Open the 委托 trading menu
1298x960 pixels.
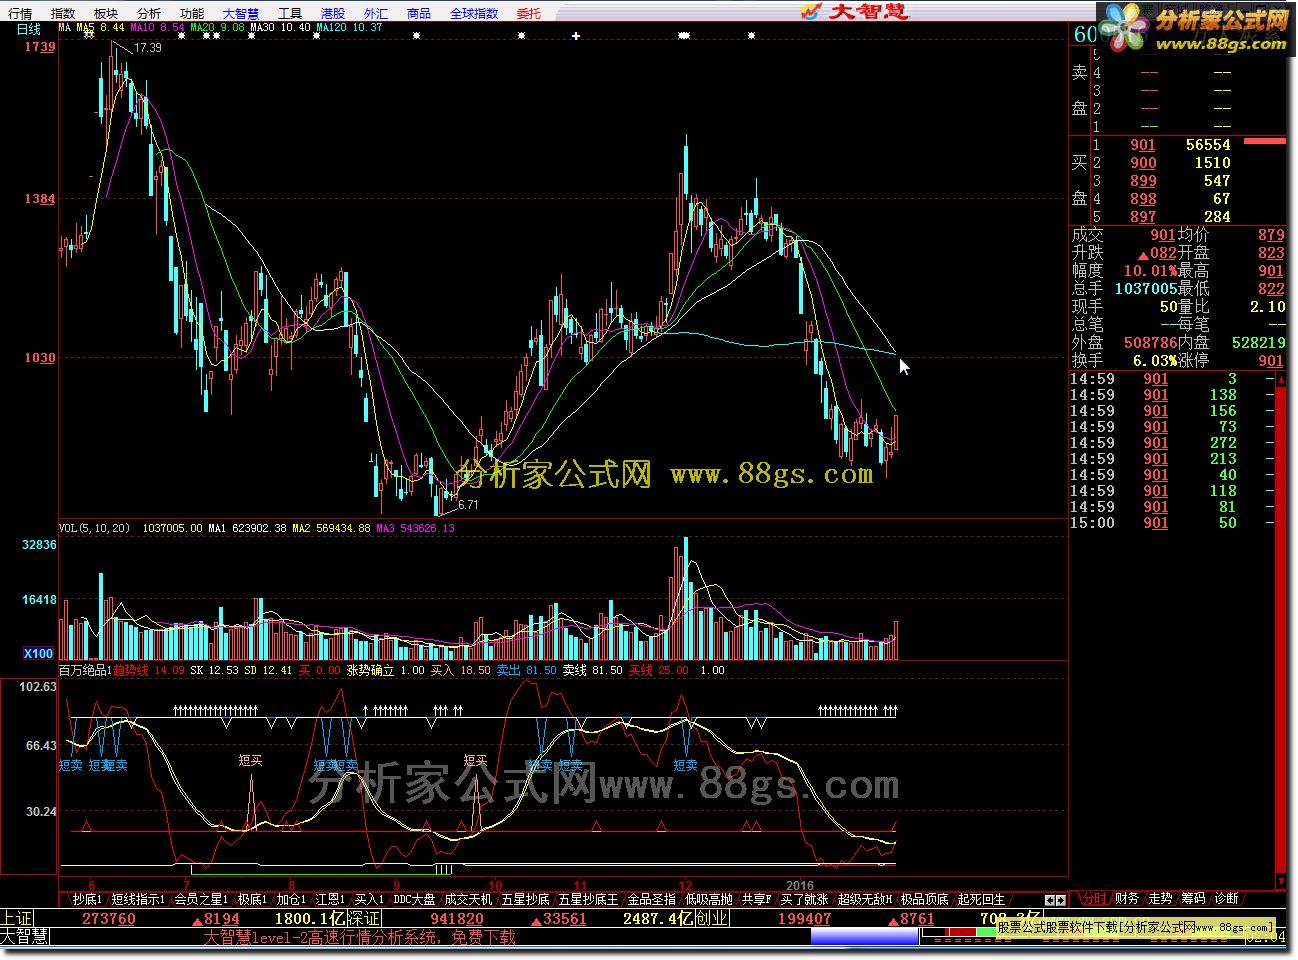(x=529, y=13)
